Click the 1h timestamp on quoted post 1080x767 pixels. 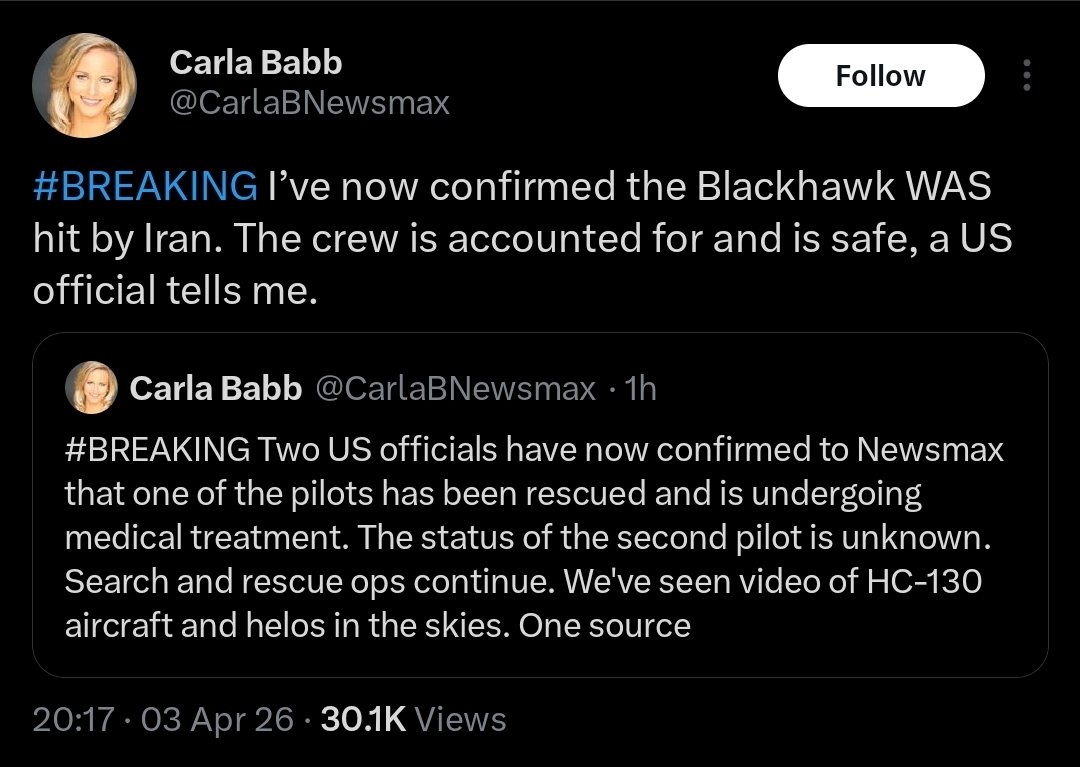639,388
